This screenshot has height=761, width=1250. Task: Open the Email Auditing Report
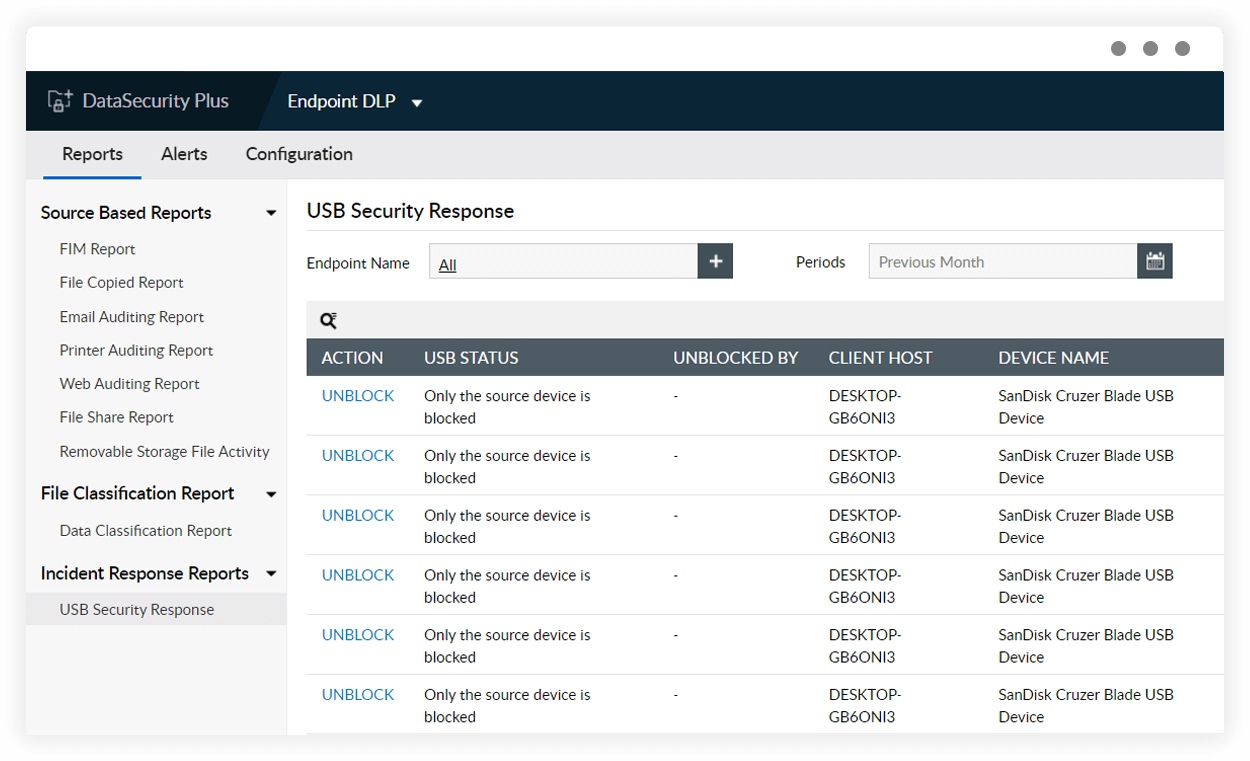click(131, 316)
